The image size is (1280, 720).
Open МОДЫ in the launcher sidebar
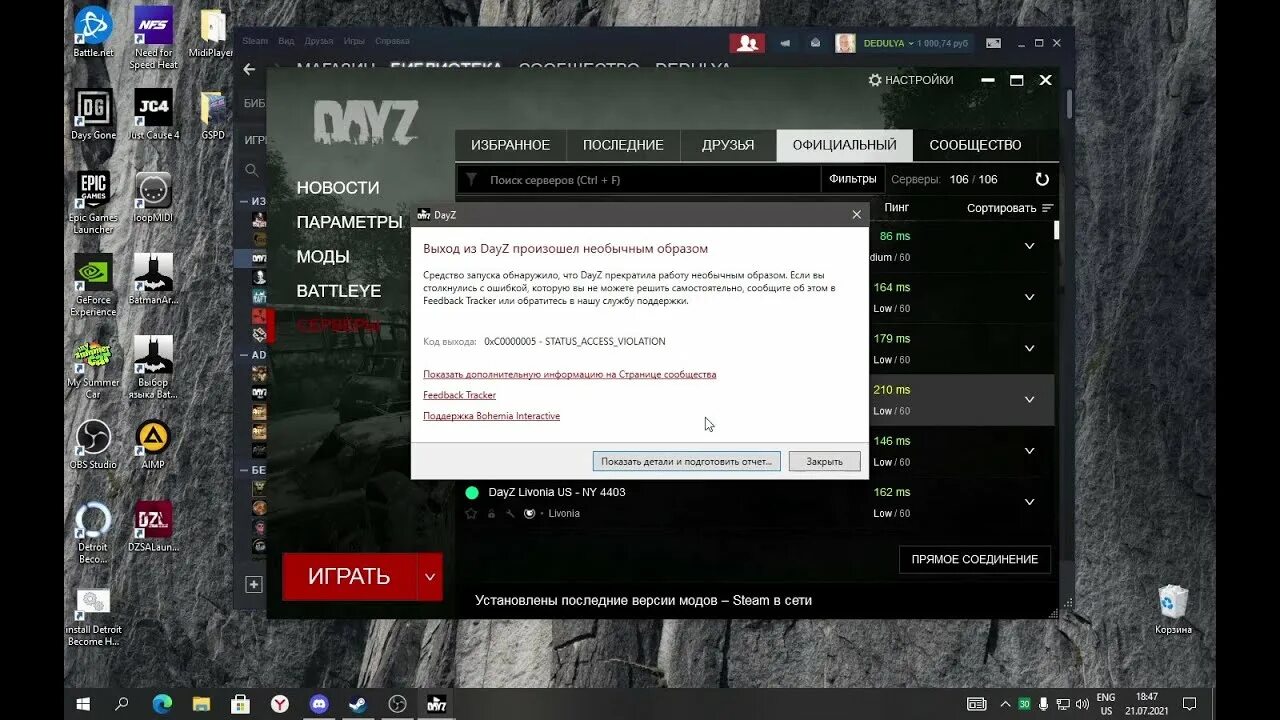323,256
